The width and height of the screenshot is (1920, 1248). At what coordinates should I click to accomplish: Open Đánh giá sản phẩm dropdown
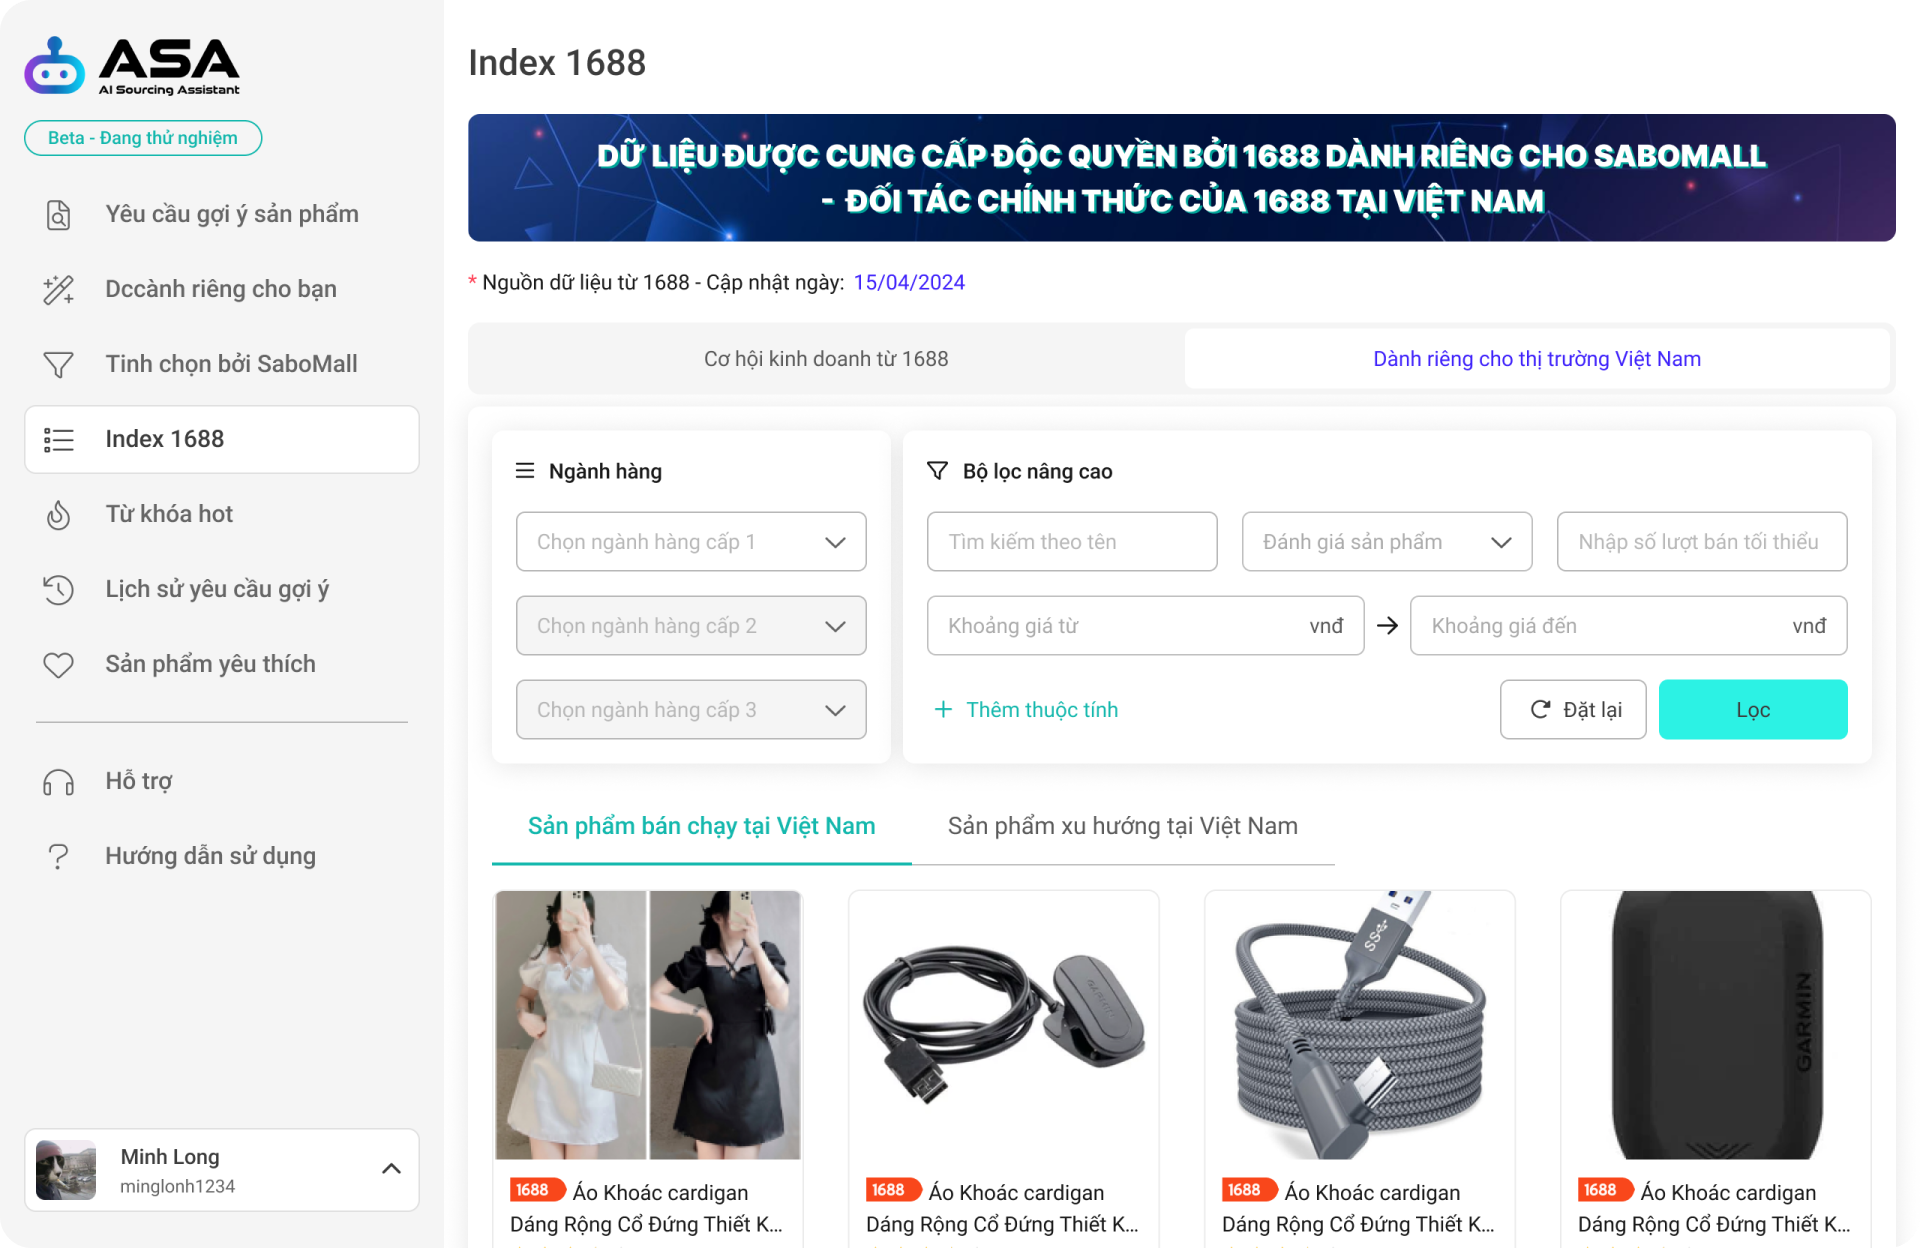coord(1386,542)
